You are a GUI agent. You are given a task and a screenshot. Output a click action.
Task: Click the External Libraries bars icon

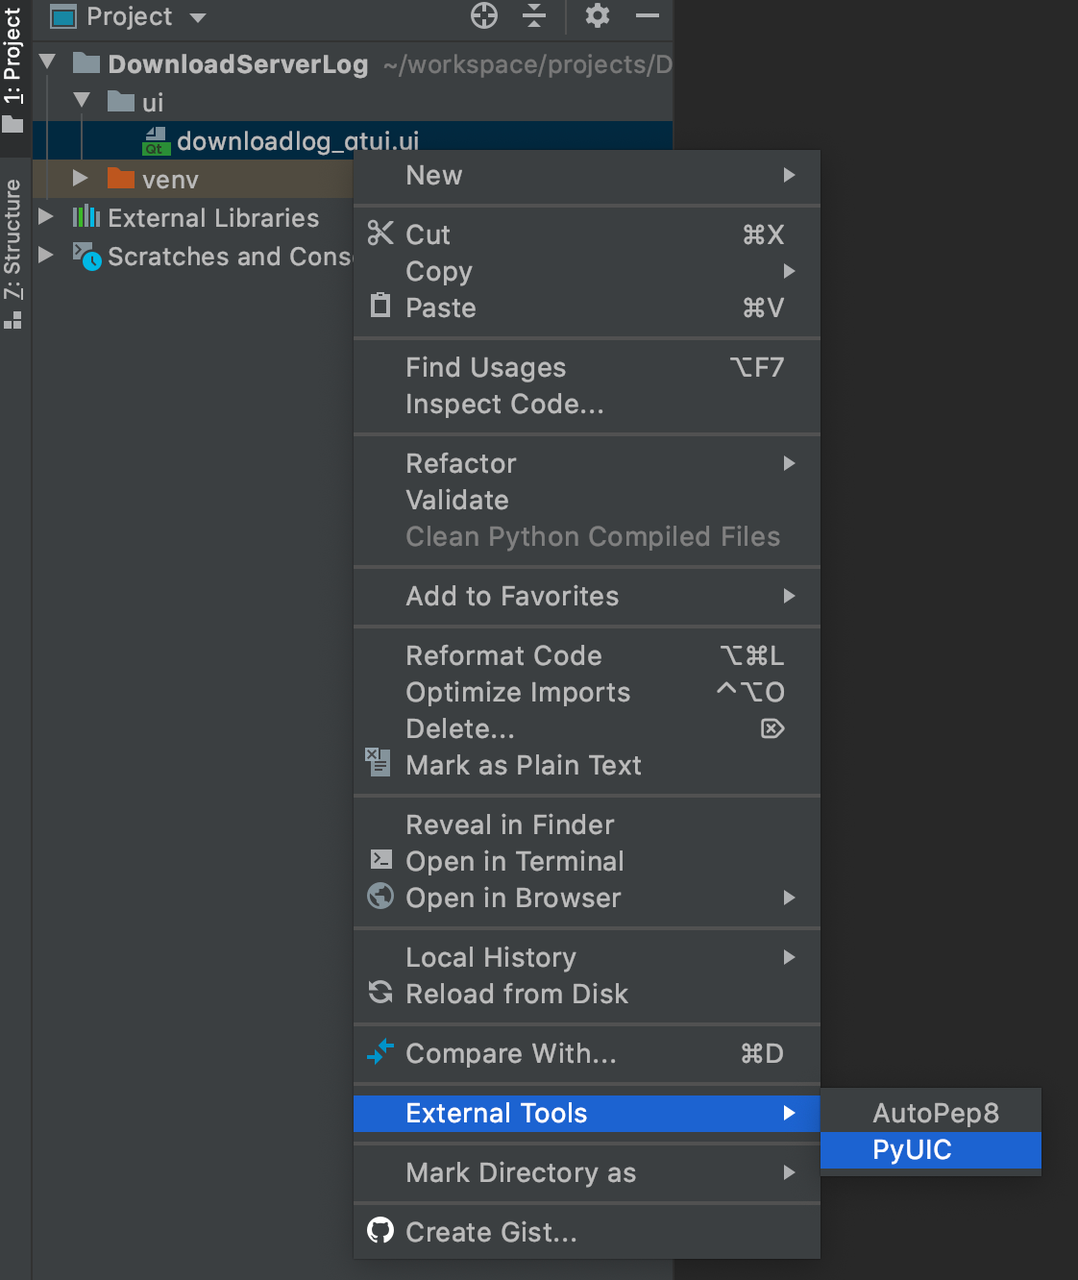coord(87,216)
